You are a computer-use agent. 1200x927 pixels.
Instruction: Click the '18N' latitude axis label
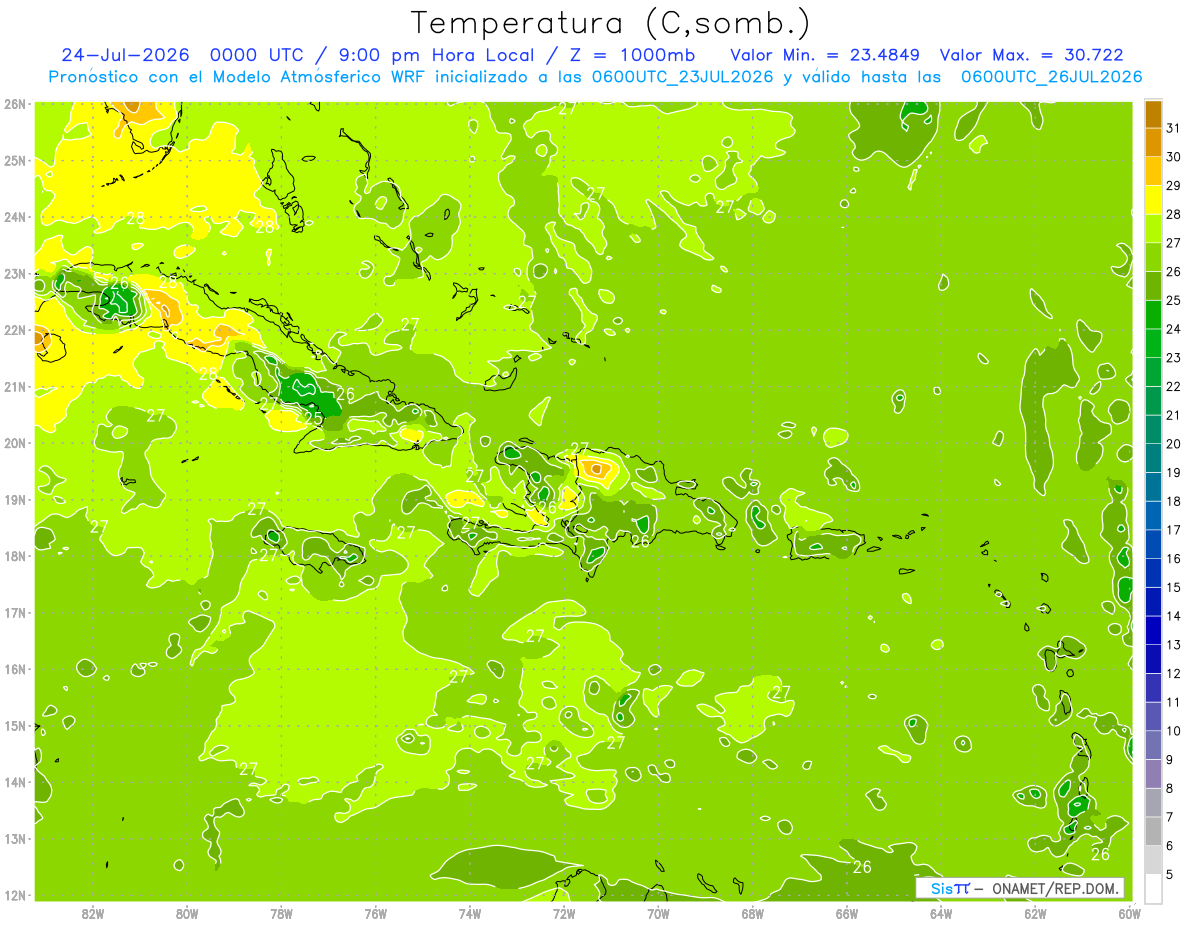[15, 556]
